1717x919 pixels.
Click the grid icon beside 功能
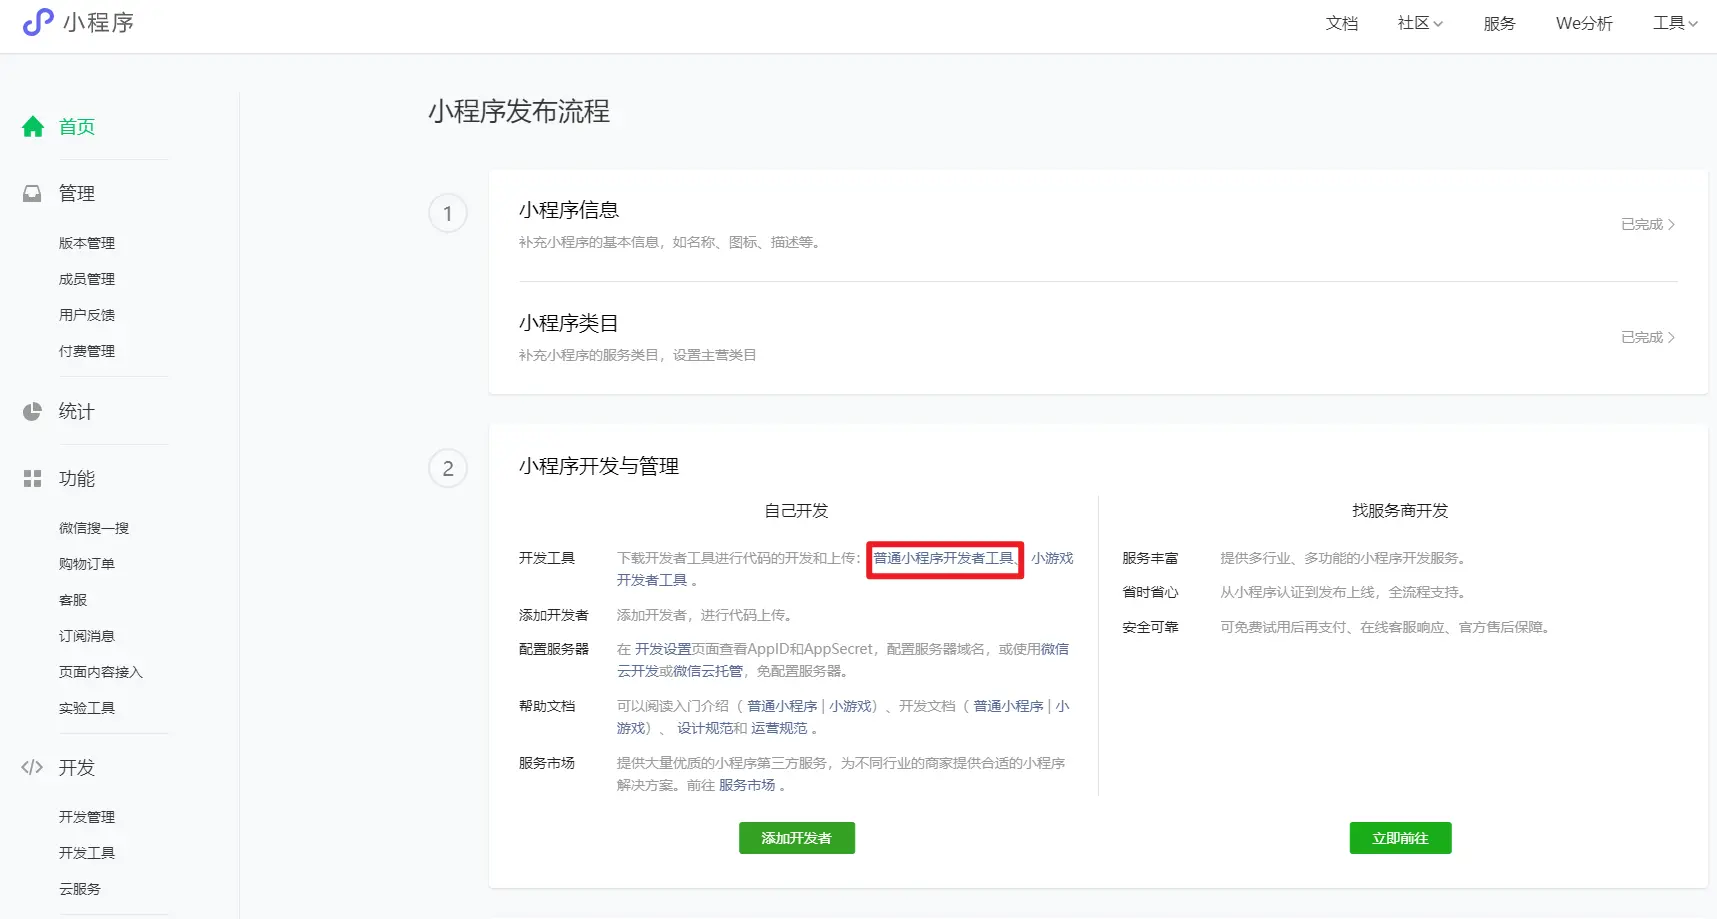tap(33, 479)
